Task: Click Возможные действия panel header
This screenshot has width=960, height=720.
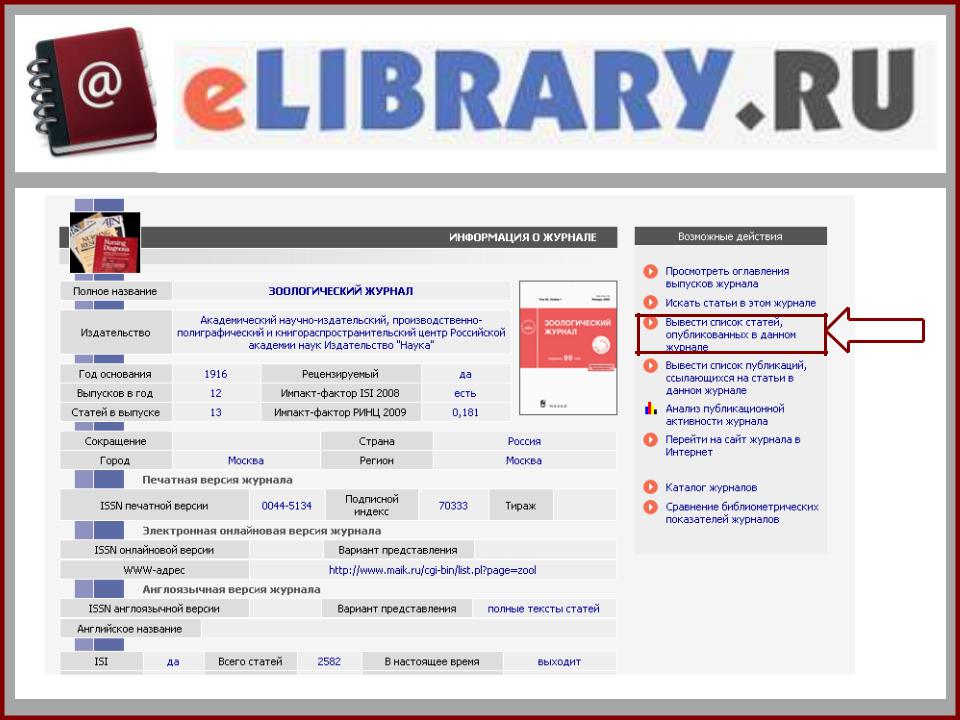Action: click(730, 236)
